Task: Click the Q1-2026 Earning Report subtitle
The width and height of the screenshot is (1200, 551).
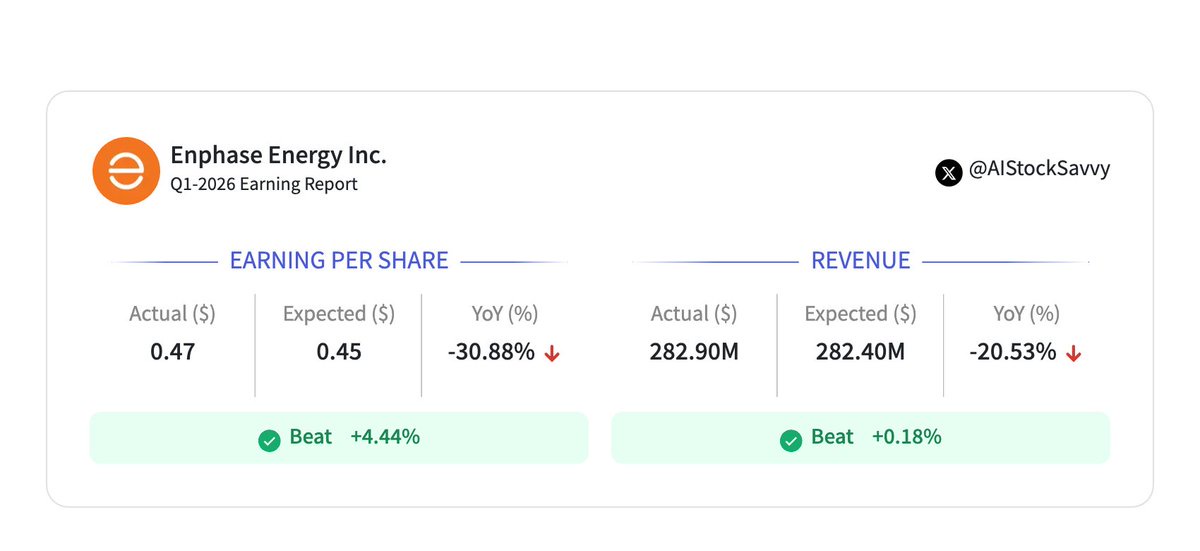Action: point(264,184)
